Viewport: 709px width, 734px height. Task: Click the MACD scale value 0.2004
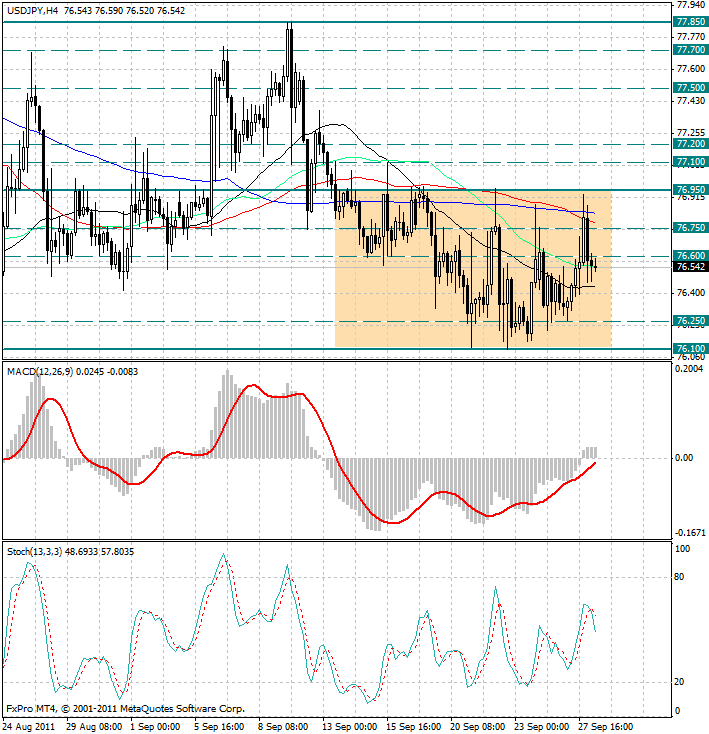689,369
